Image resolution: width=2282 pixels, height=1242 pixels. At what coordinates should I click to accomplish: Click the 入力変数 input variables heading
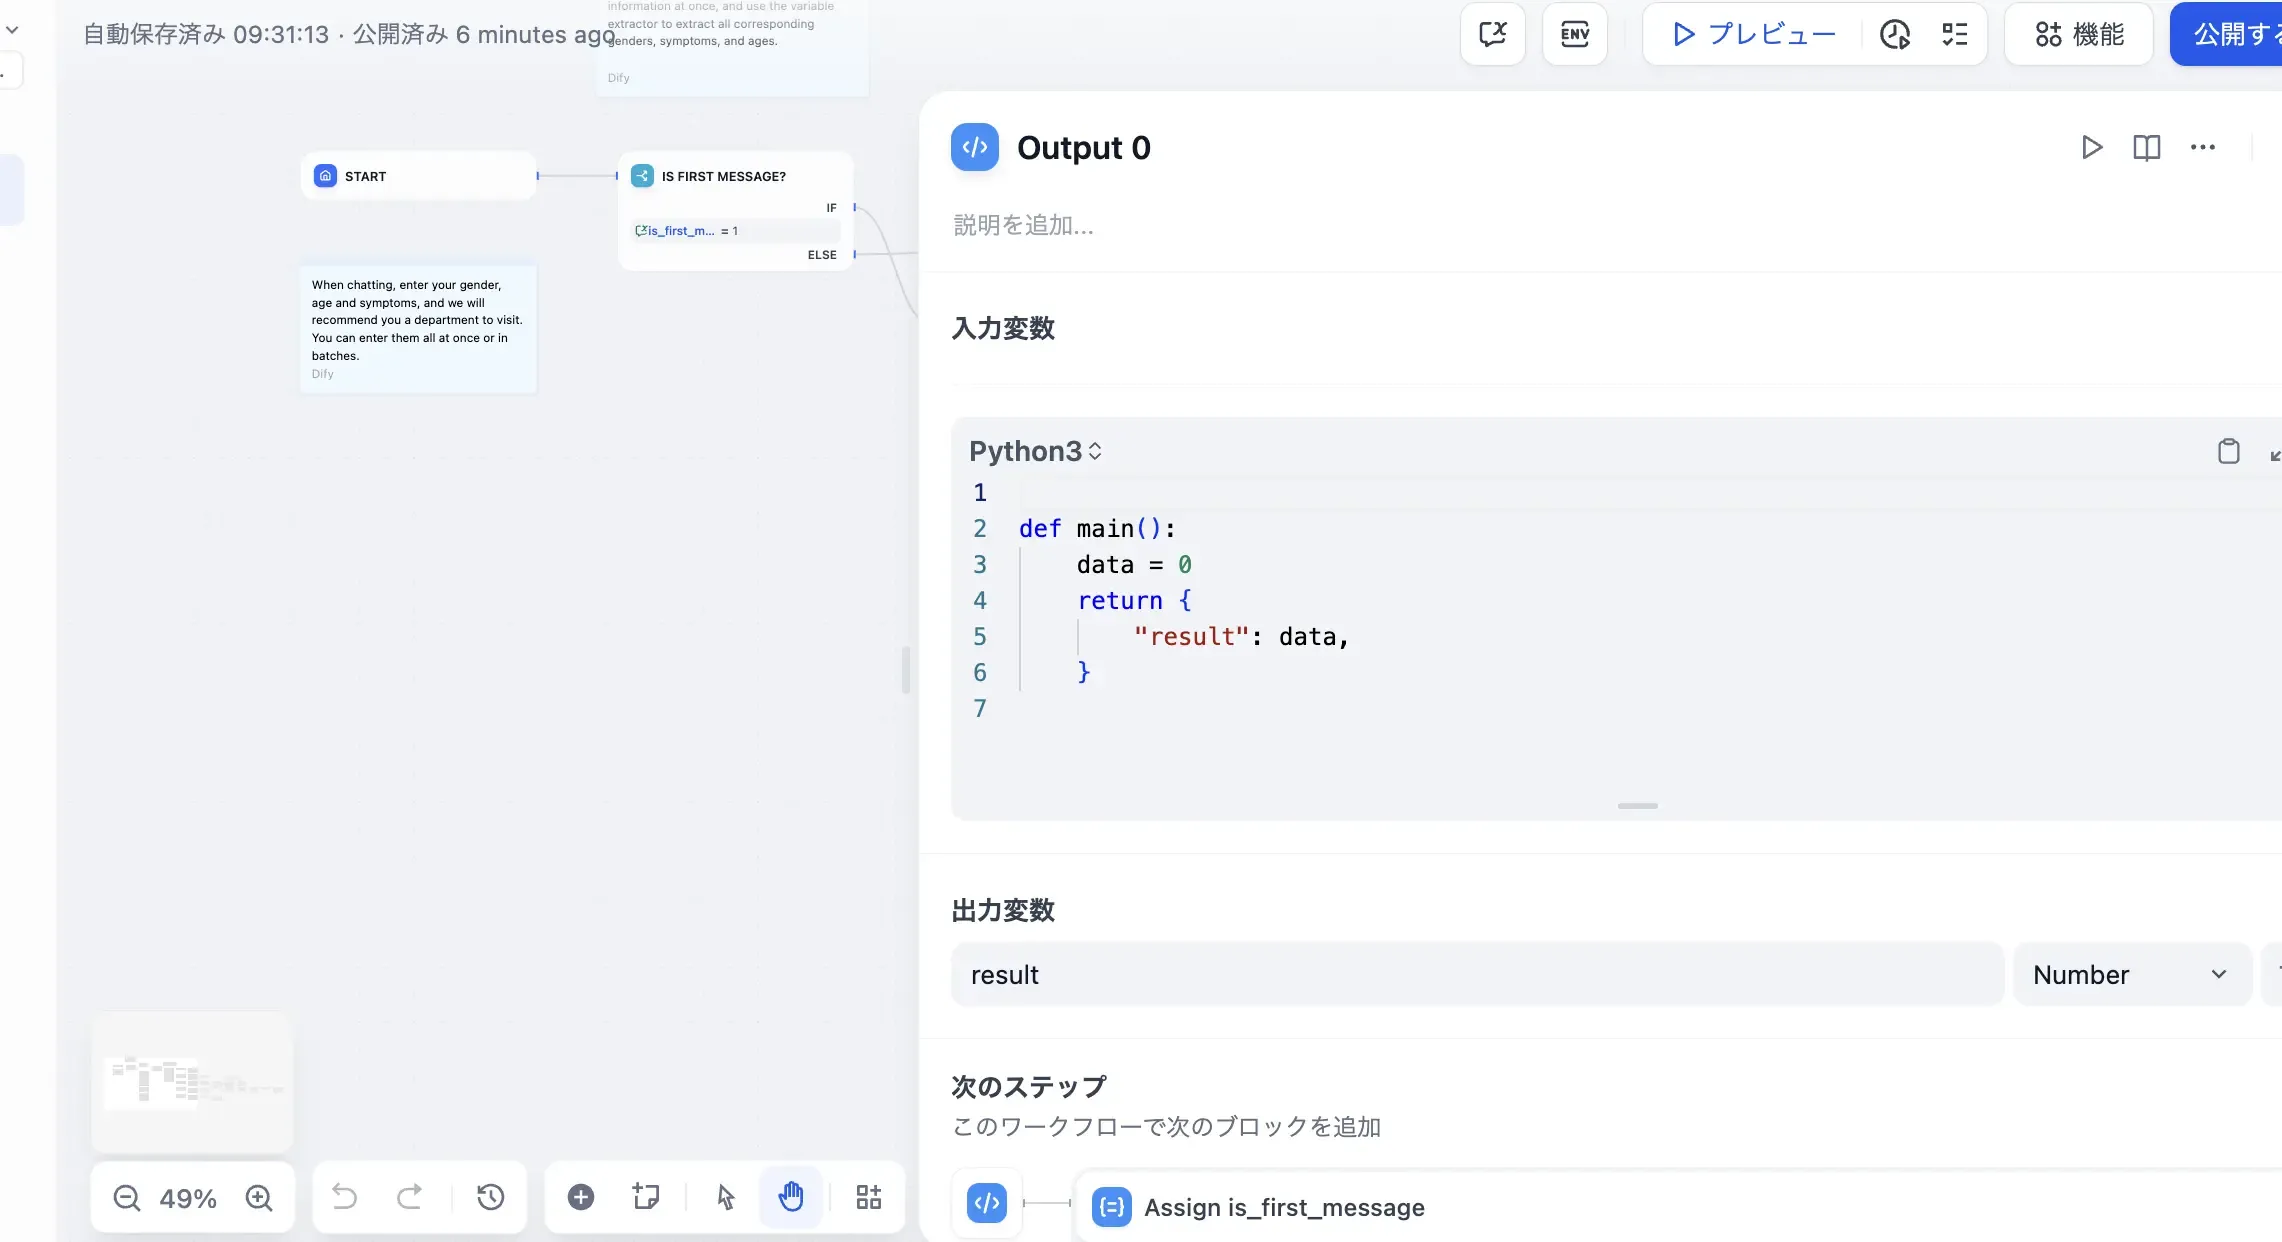(x=1003, y=328)
